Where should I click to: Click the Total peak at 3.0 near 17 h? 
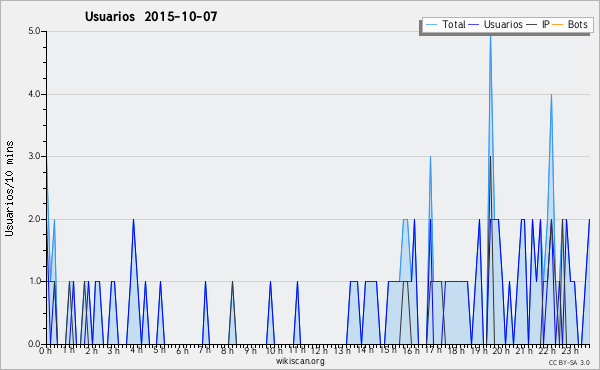[430, 157]
